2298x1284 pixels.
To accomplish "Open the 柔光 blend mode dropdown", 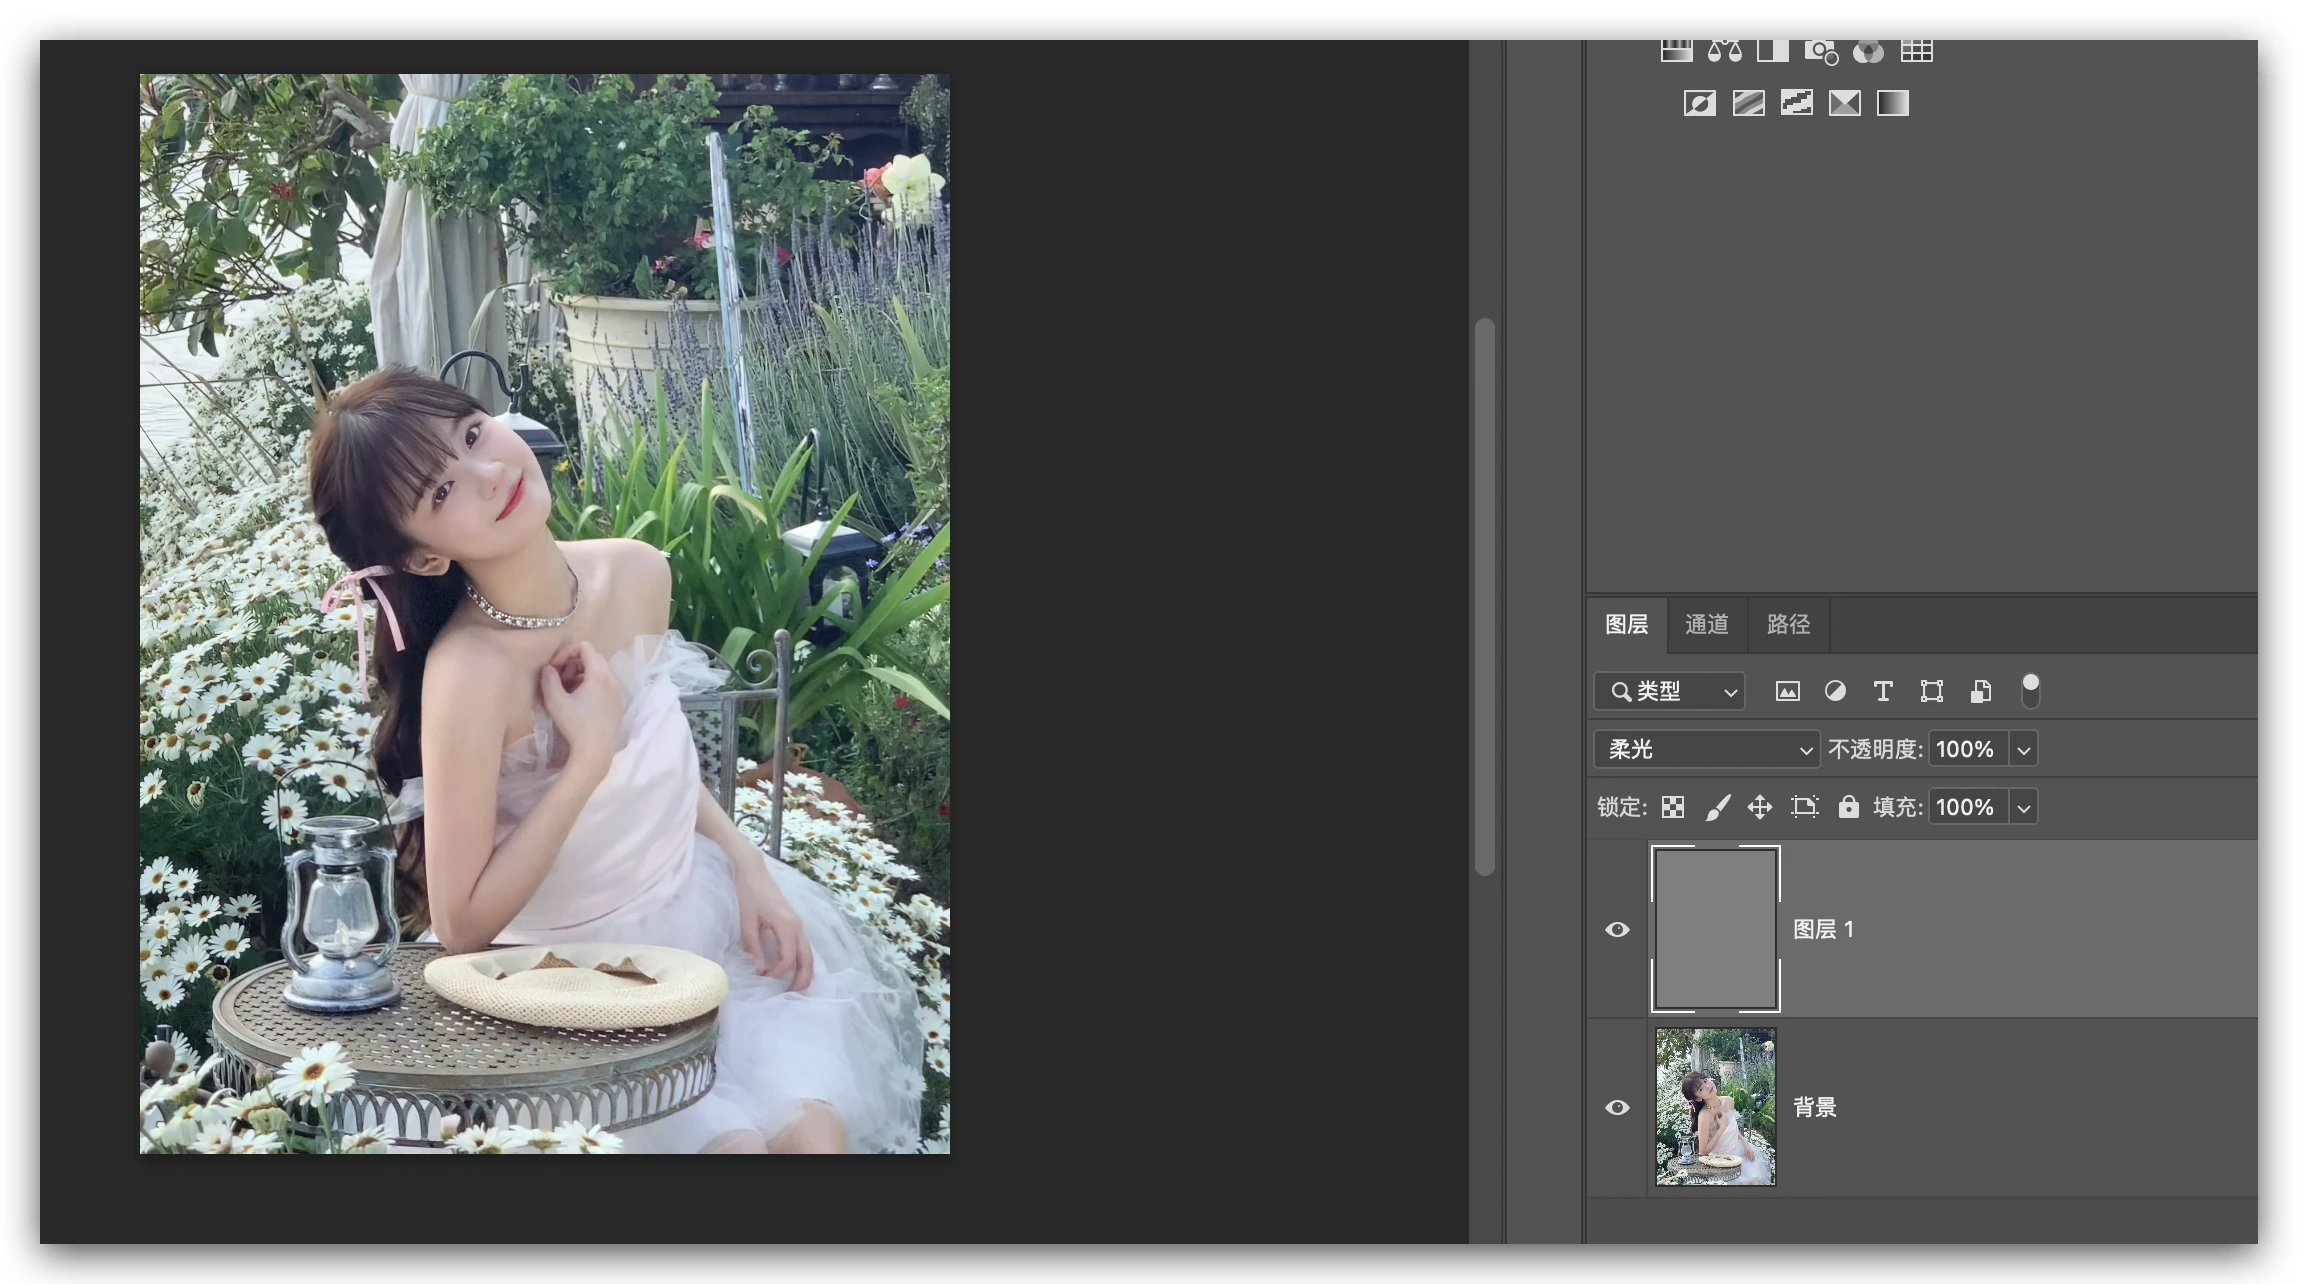I will [x=1705, y=749].
